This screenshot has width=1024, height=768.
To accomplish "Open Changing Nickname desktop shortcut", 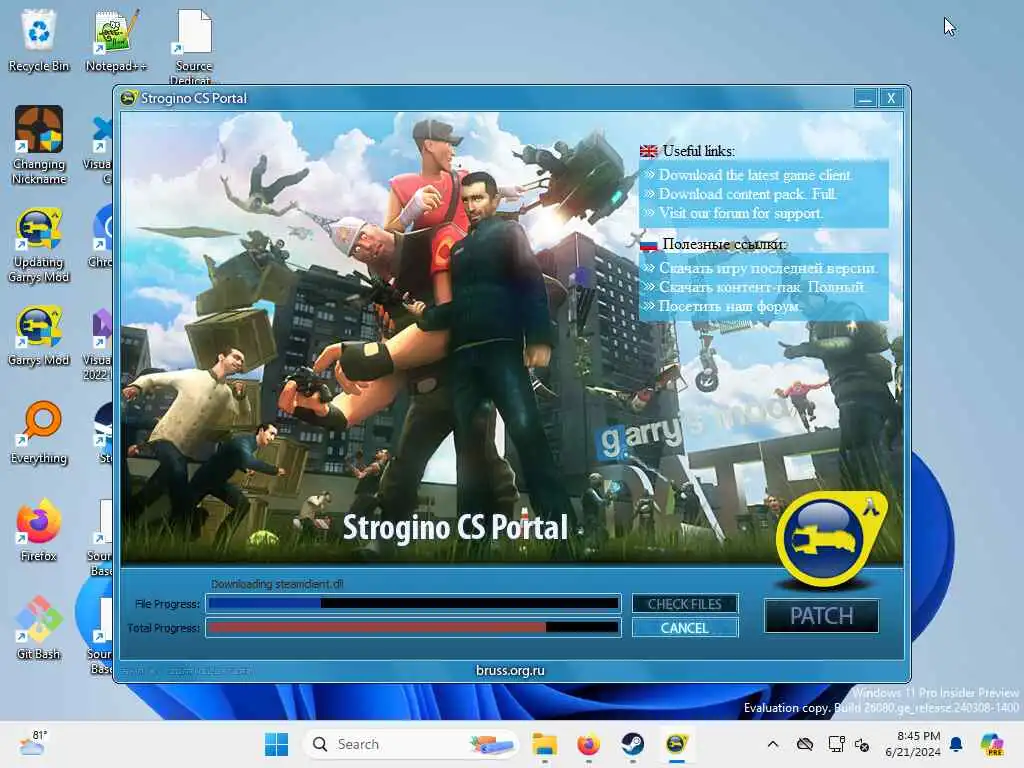I will pos(39,145).
